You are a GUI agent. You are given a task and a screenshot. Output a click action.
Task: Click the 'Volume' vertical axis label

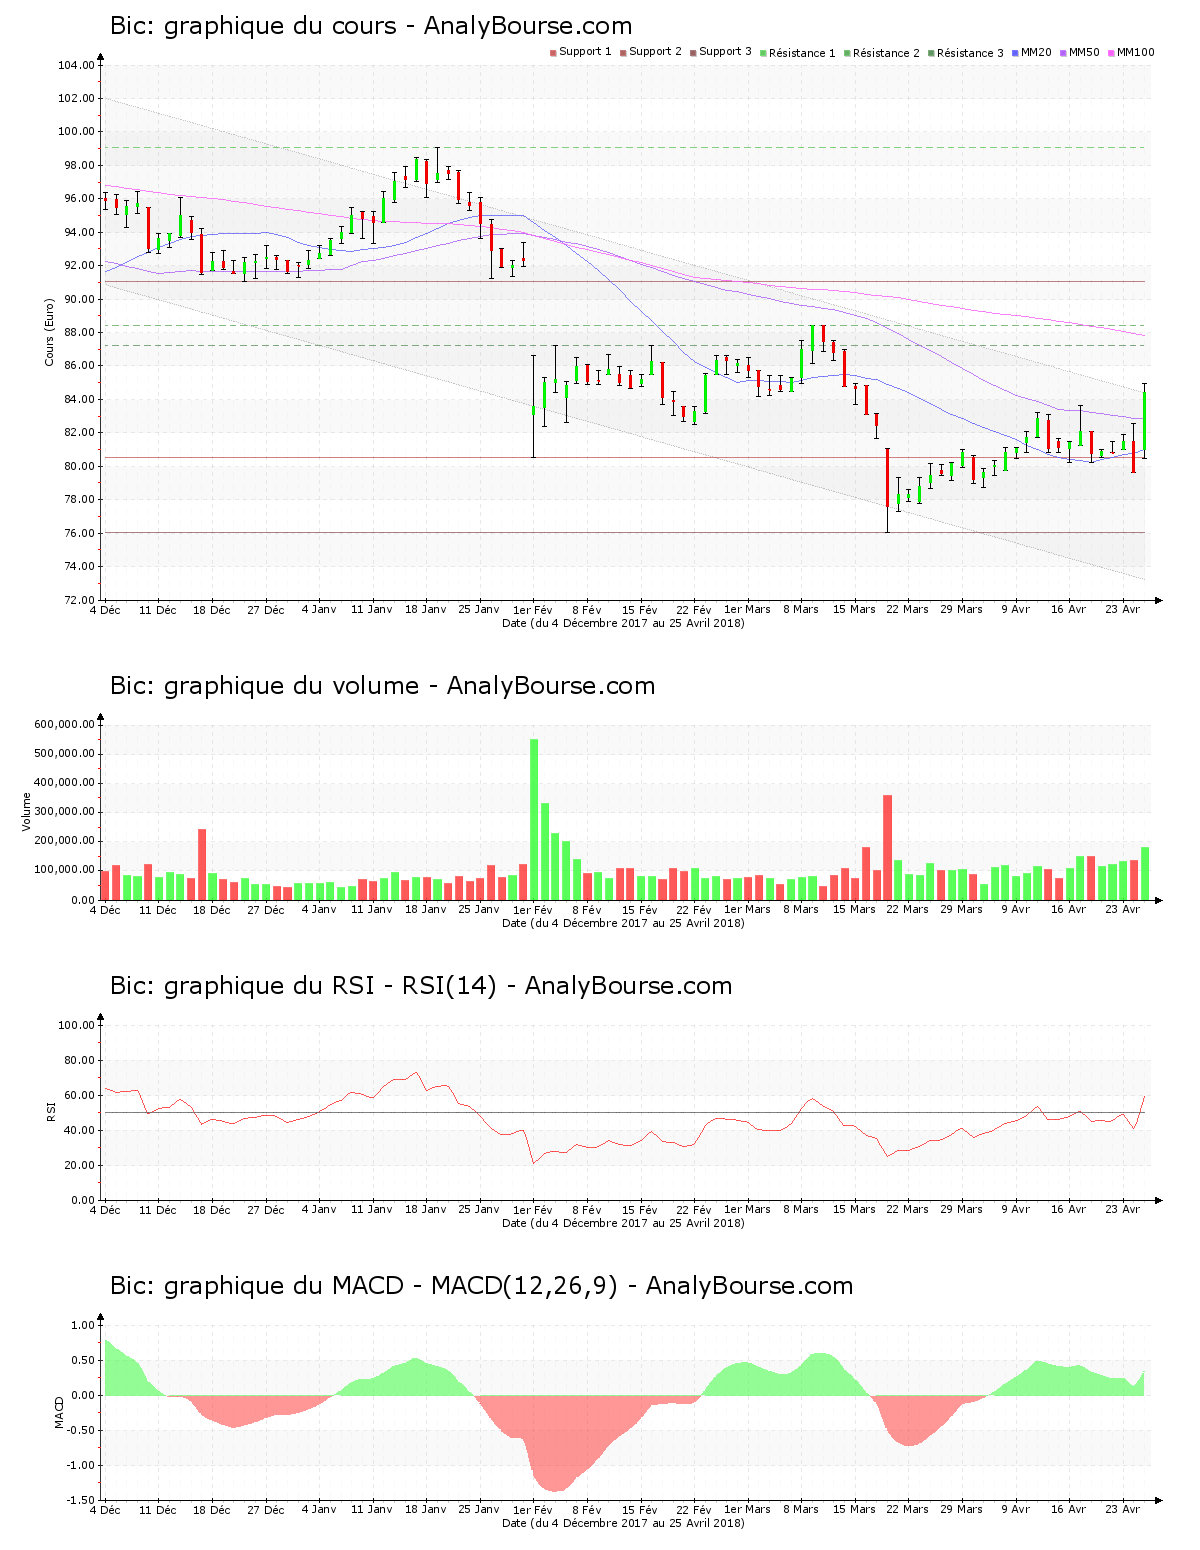(x=27, y=812)
